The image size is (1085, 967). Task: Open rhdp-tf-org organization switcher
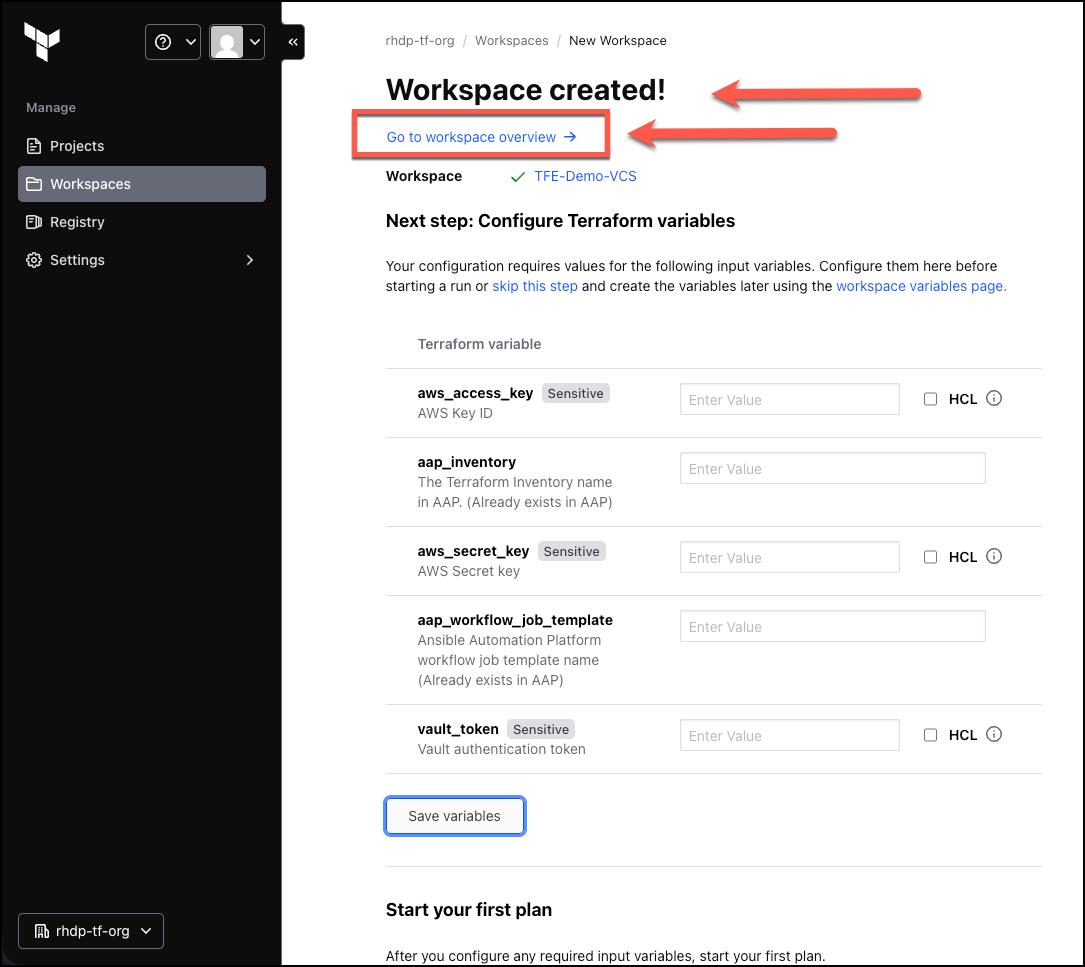[91, 931]
